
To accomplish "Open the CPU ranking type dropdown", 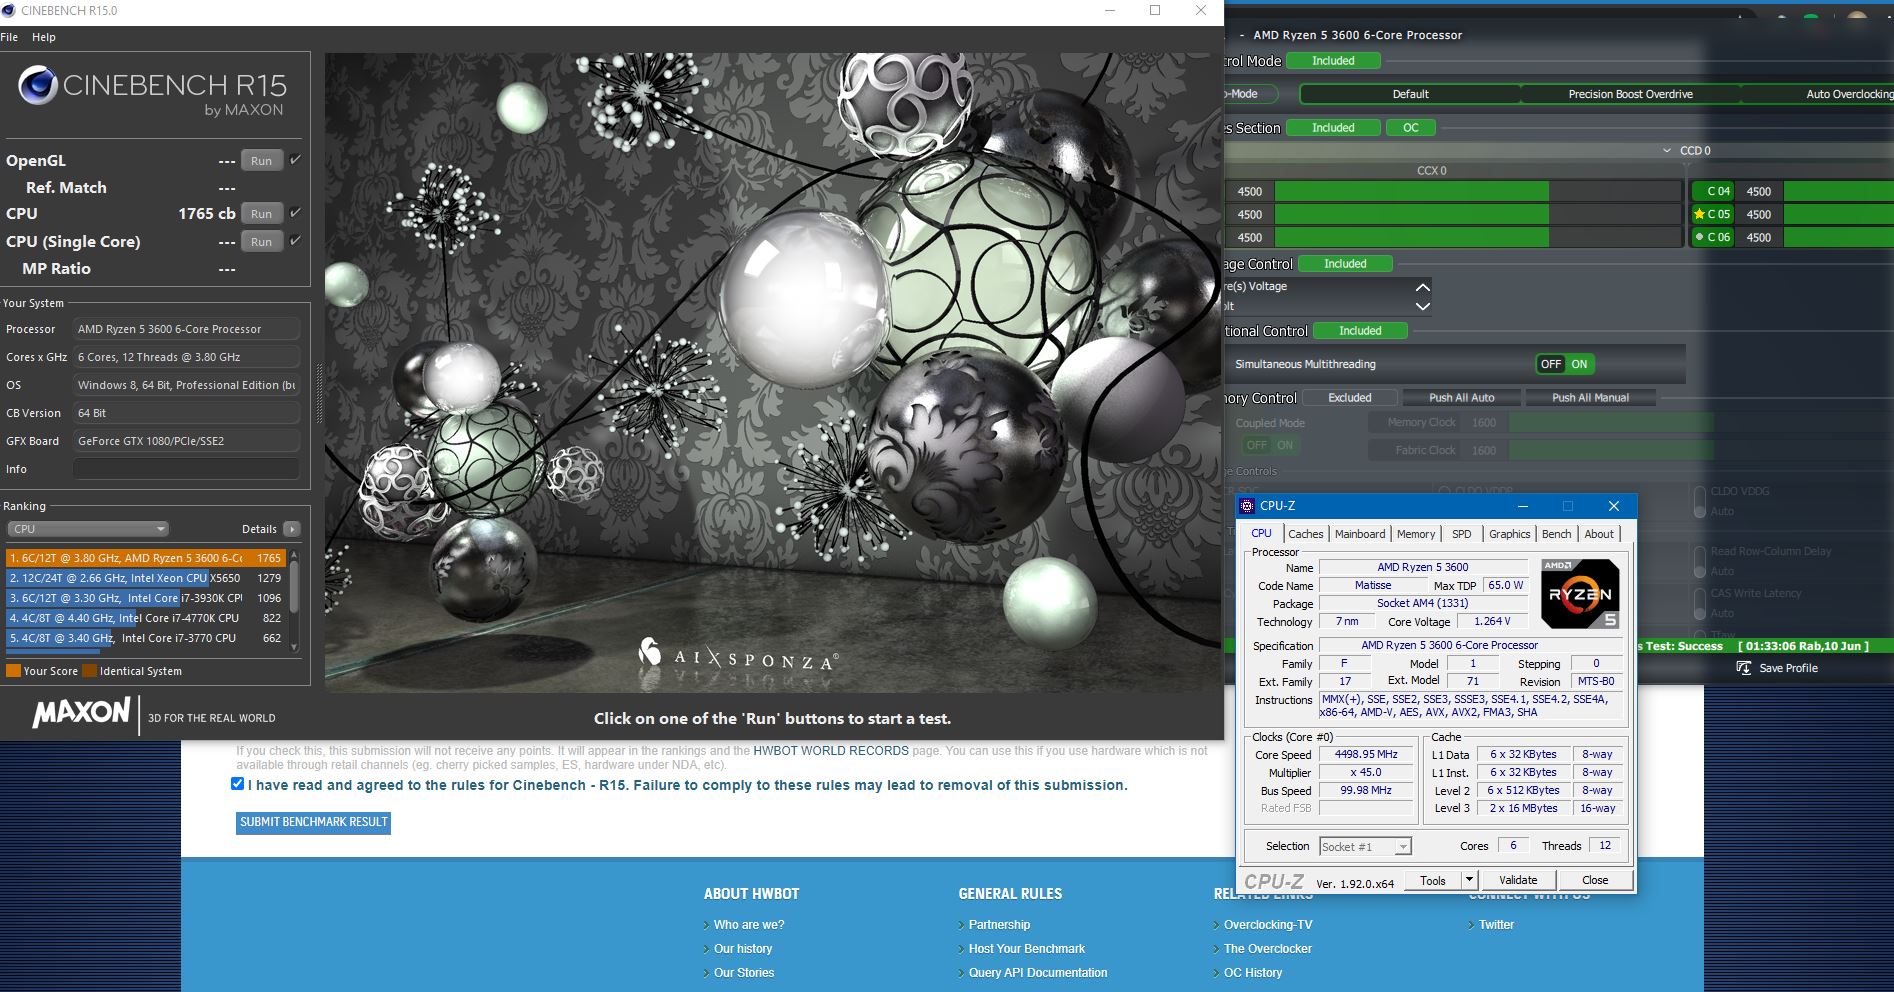I will pos(88,529).
